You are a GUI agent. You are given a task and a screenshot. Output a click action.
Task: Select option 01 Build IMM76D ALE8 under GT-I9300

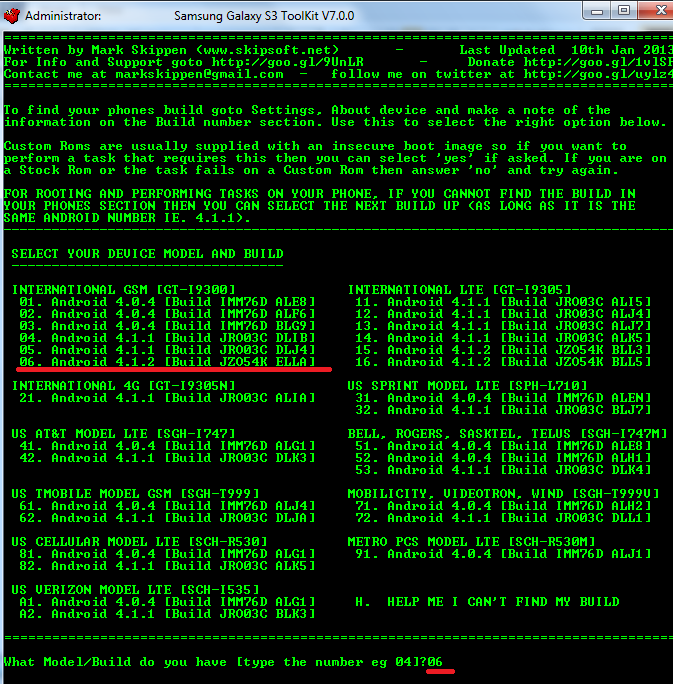[x=167, y=302]
